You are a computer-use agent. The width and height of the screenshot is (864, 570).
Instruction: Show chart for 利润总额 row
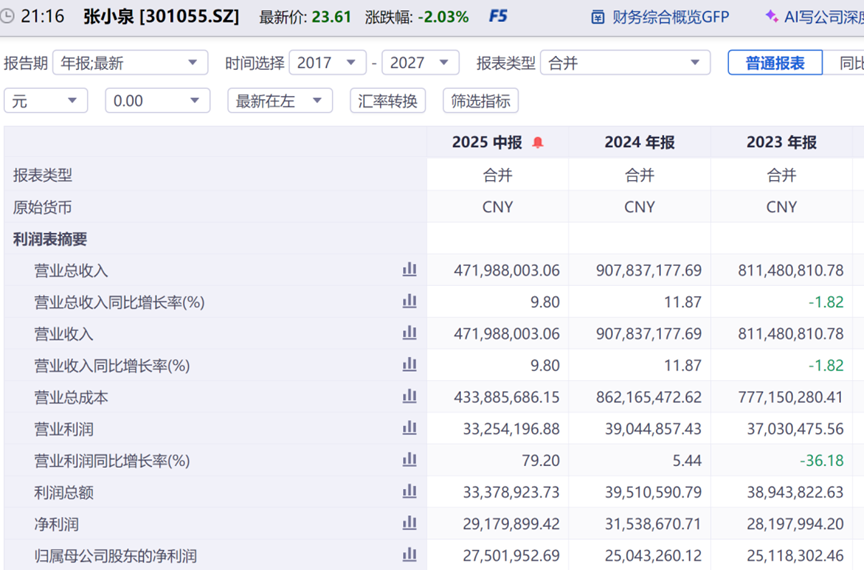click(x=409, y=492)
